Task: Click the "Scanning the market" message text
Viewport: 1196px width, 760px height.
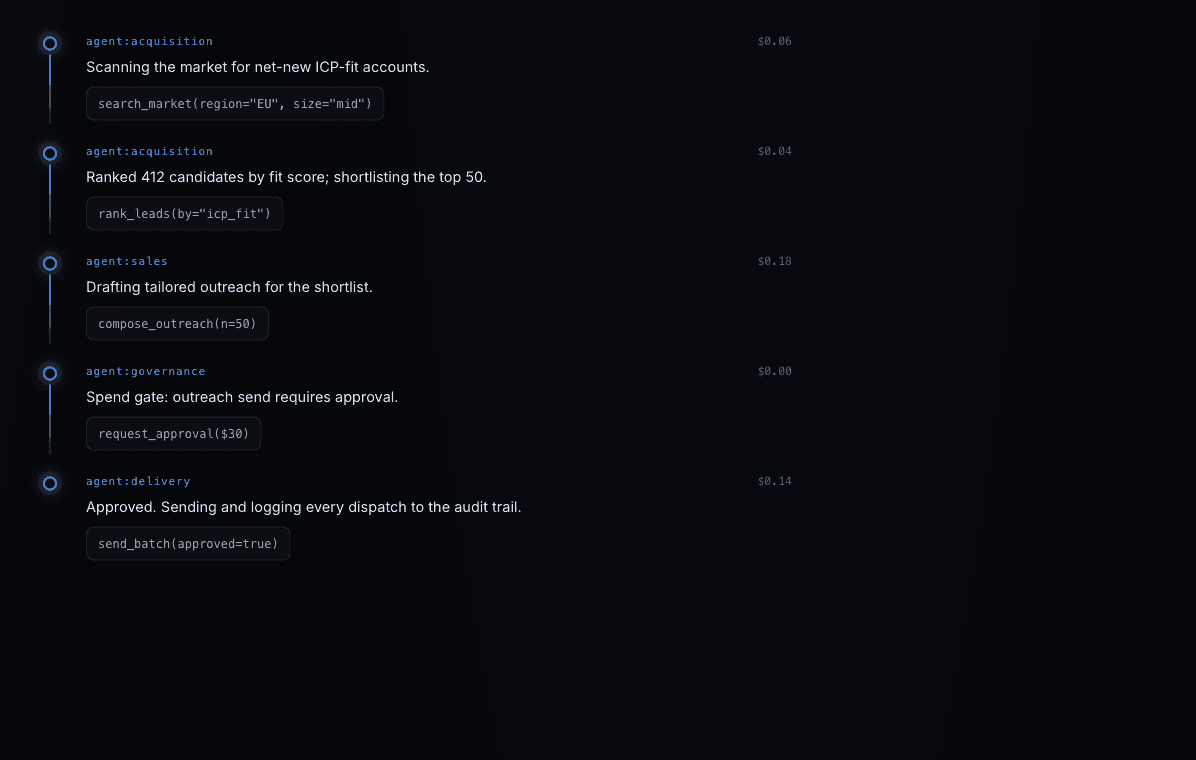Action: point(258,67)
